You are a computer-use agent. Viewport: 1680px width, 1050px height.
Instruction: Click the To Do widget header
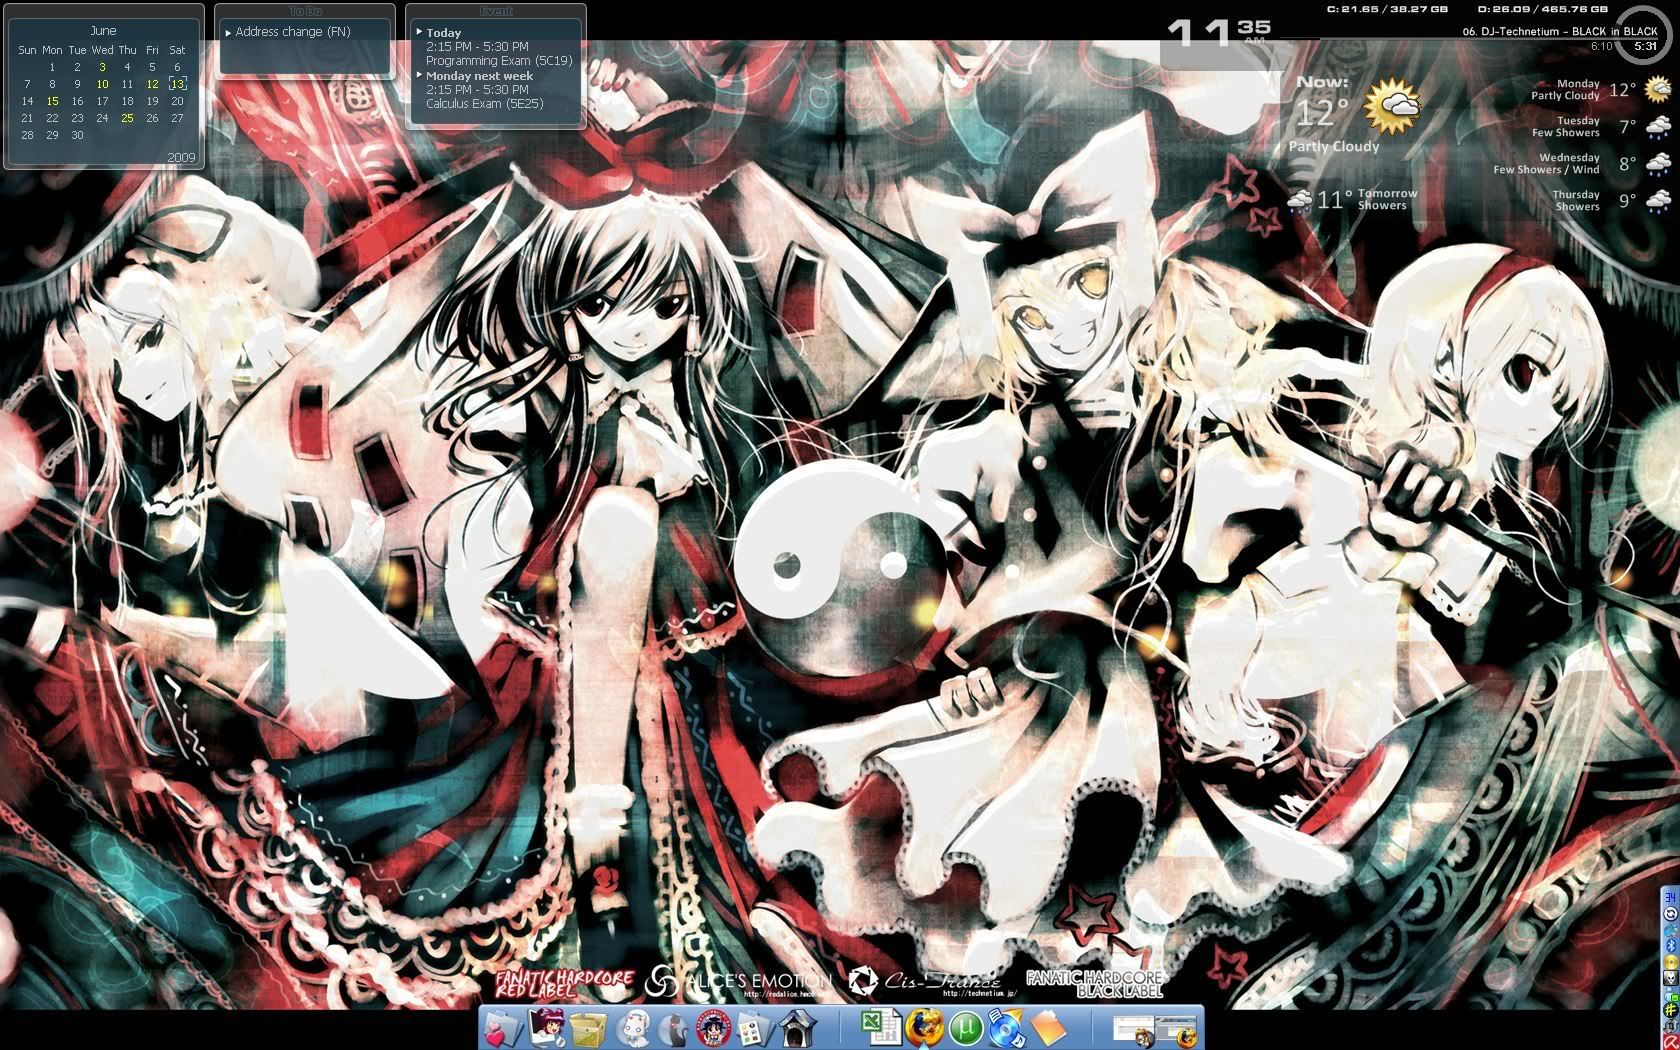(305, 11)
